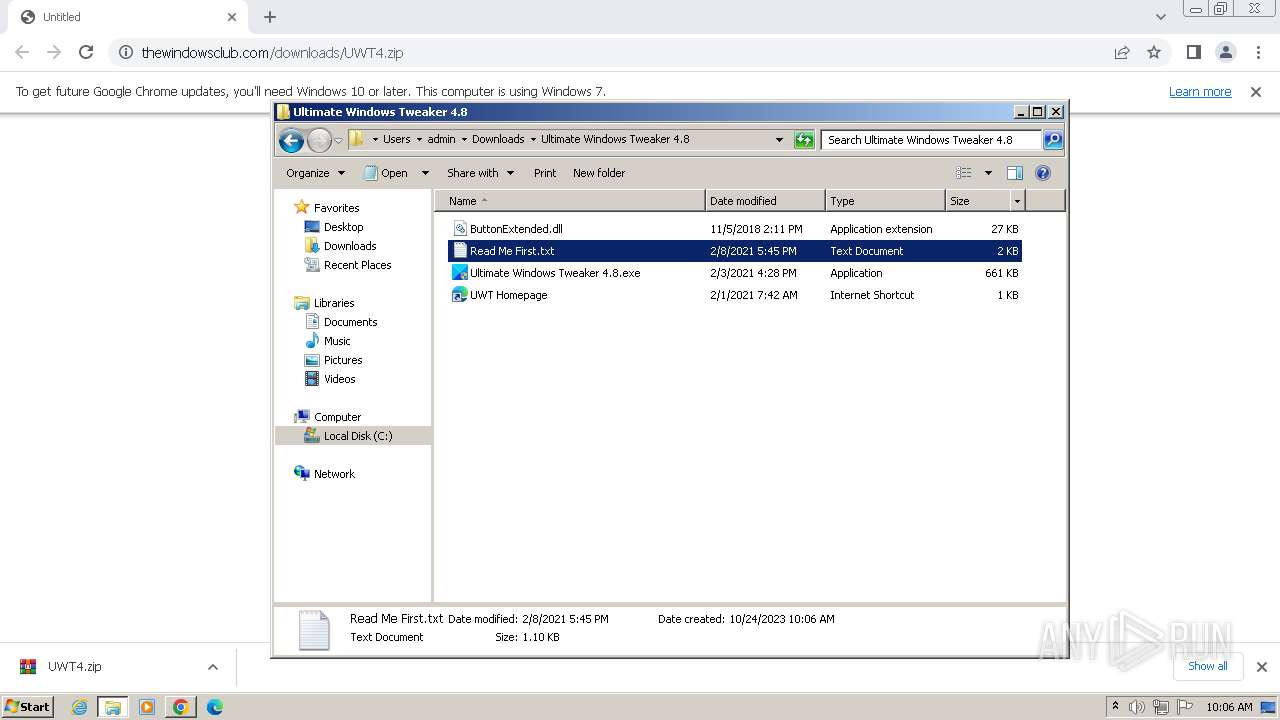This screenshot has width=1280, height=720.
Task: Open the Size column filter dropdown
Action: coord(1018,201)
